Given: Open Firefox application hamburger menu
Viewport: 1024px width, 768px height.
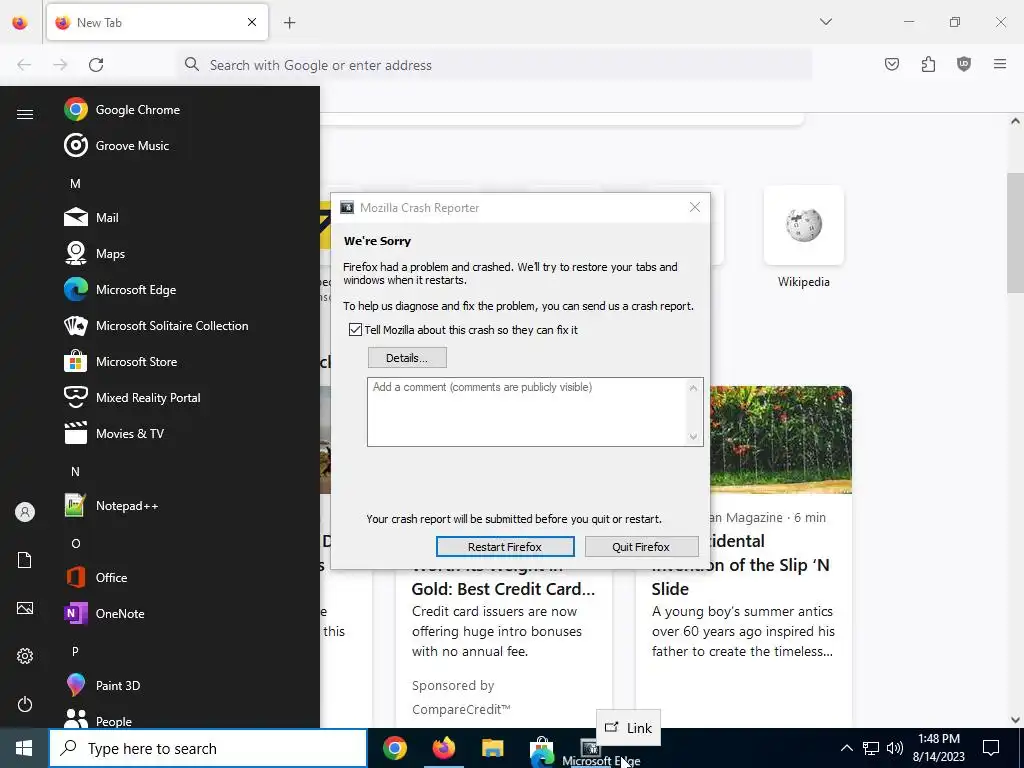Looking at the screenshot, I should pyautogui.click(x=1000, y=64).
